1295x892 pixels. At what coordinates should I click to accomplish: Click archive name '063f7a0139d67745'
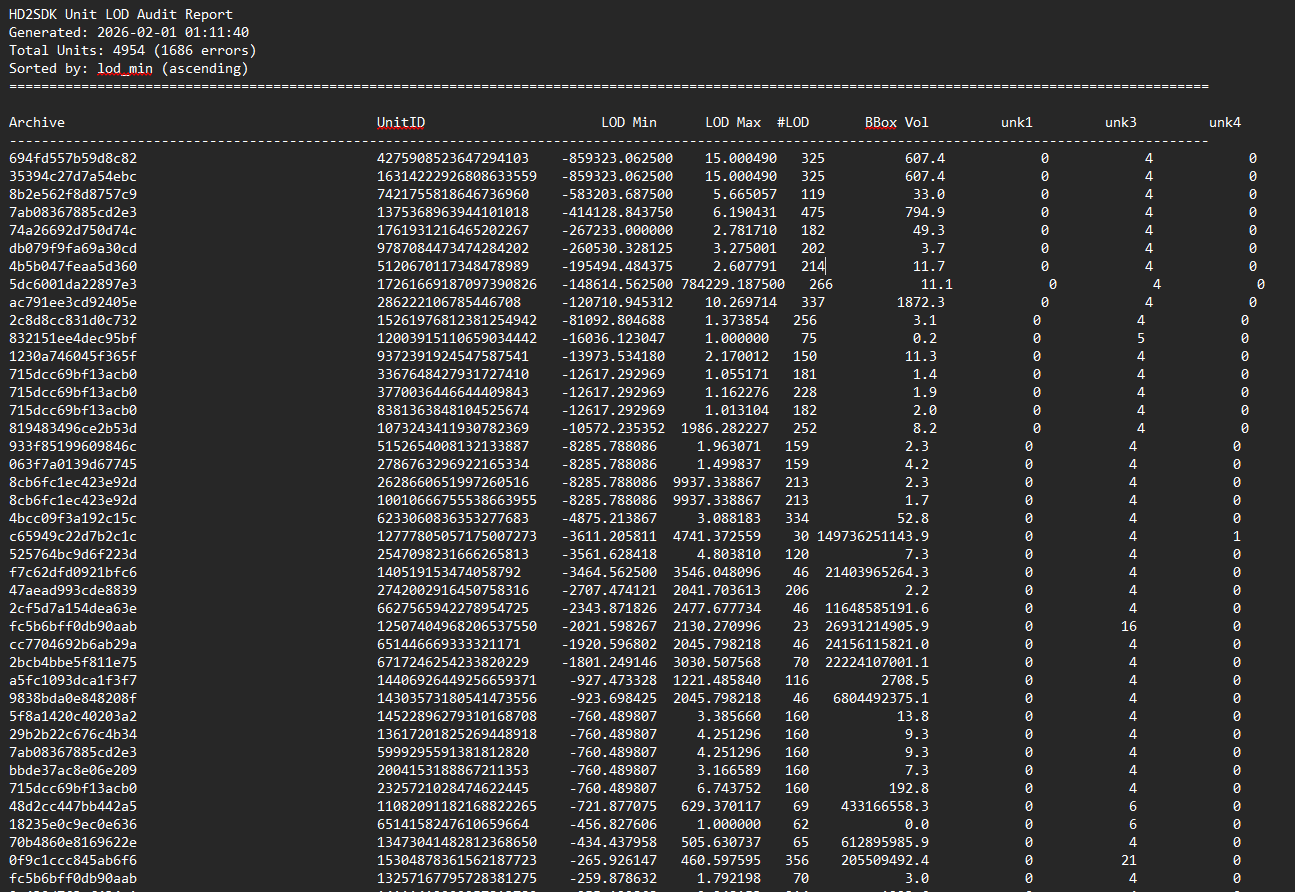pos(73,465)
